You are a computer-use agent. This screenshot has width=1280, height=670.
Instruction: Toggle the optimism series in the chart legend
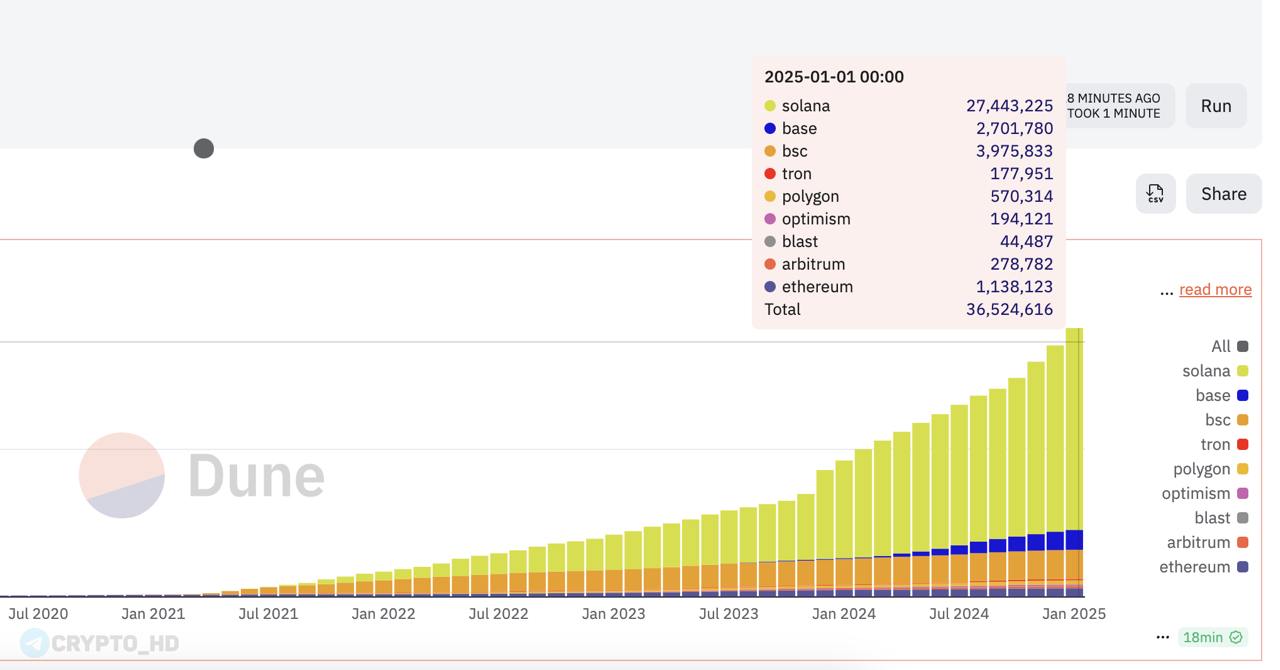1205,493
